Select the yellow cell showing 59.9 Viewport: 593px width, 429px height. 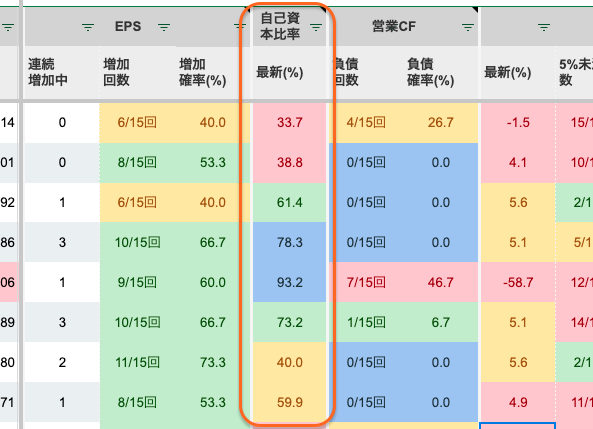pyautogui.click(x=289, y=402)
